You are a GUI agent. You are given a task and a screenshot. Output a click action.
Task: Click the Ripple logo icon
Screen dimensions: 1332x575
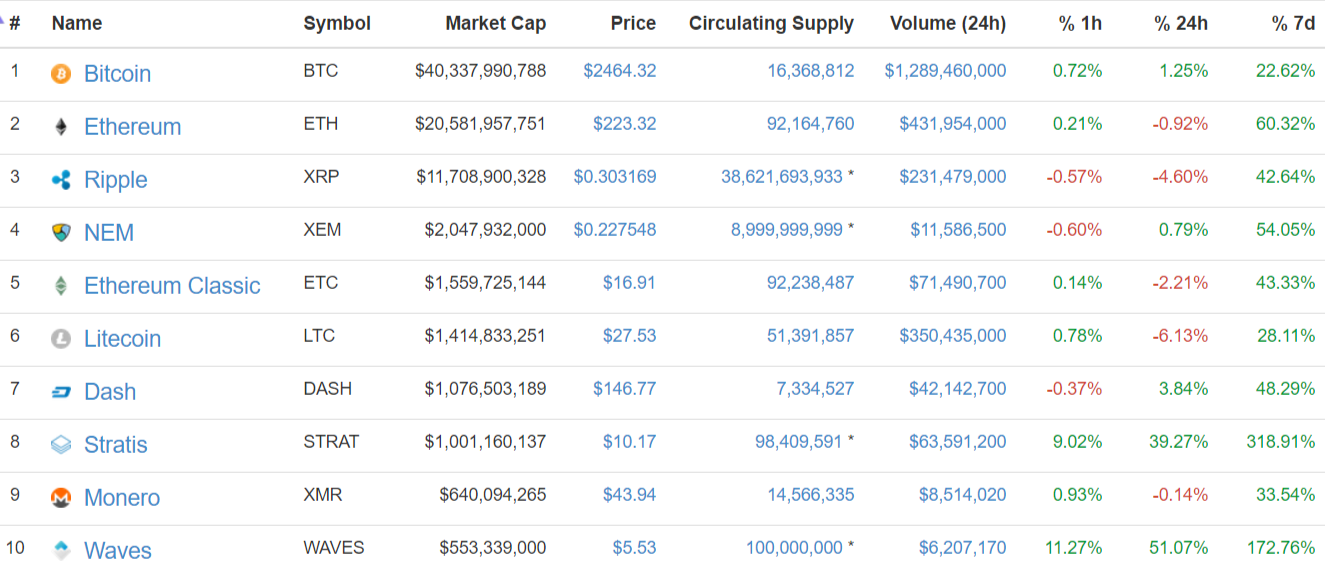pos(61,180)
